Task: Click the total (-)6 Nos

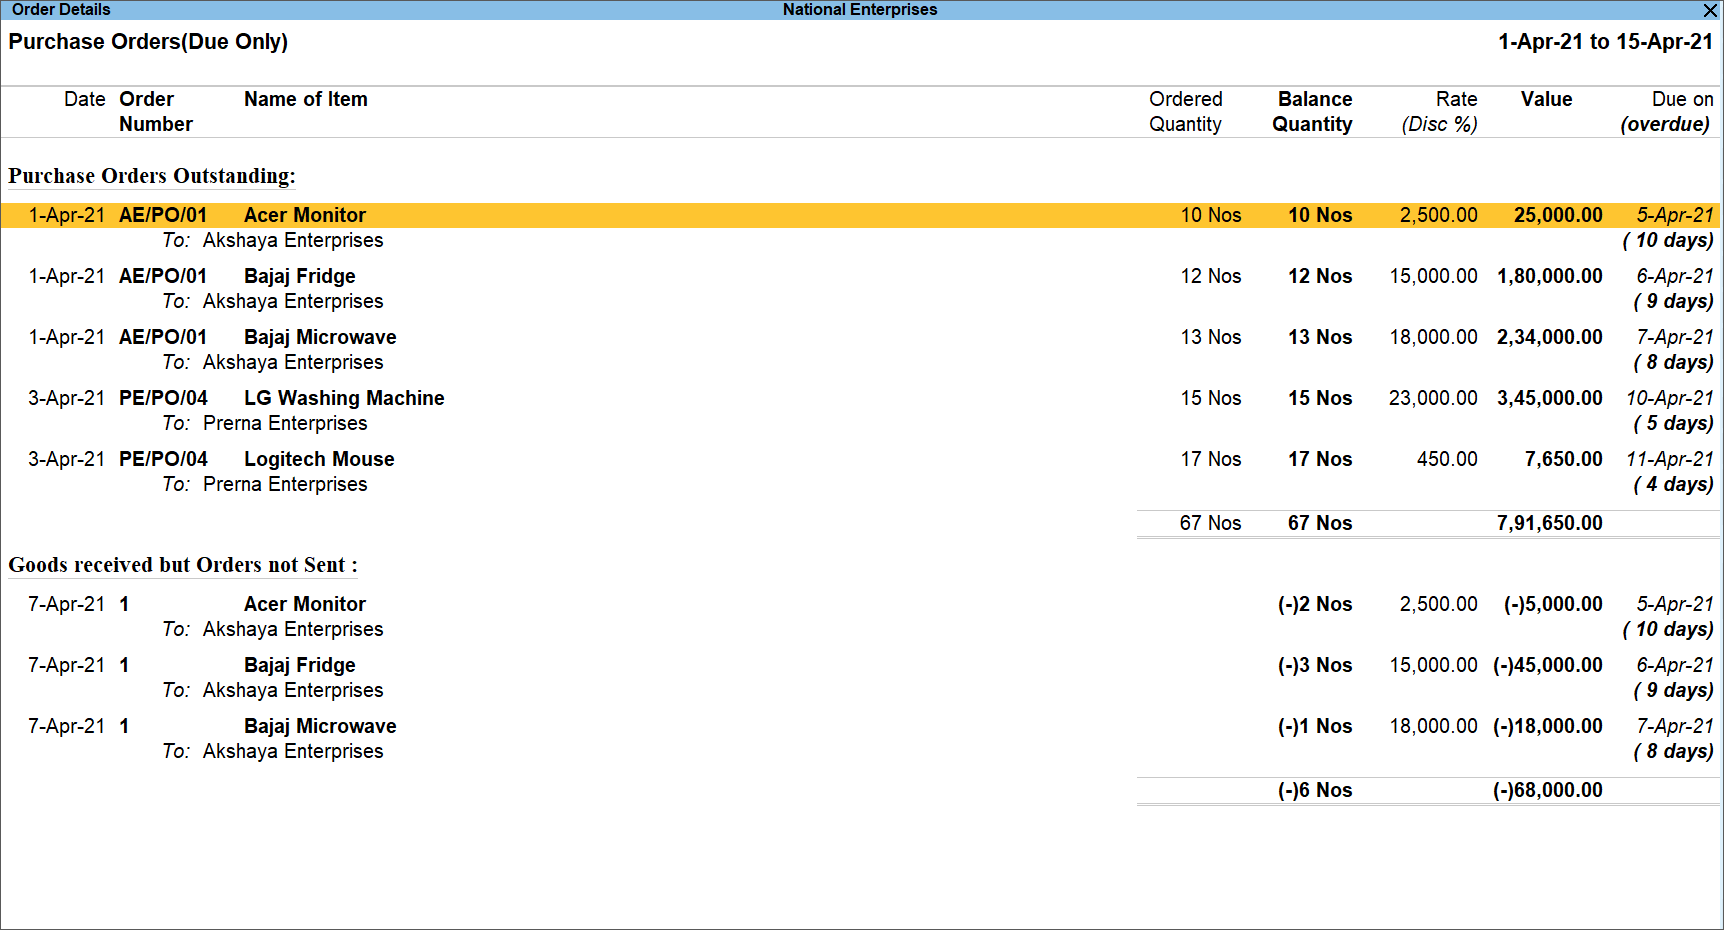Action: coord(1315,790)
